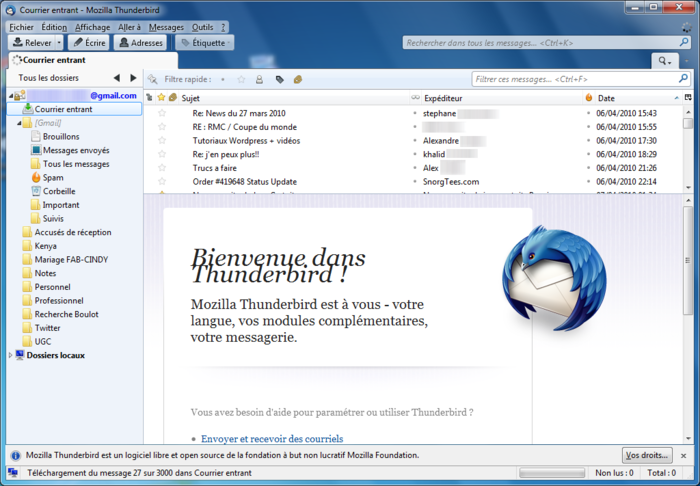Sort by the Expéditeur column
Image resolution: width=700 pixels, height=486 pixels.
click(x=502, y=98)
